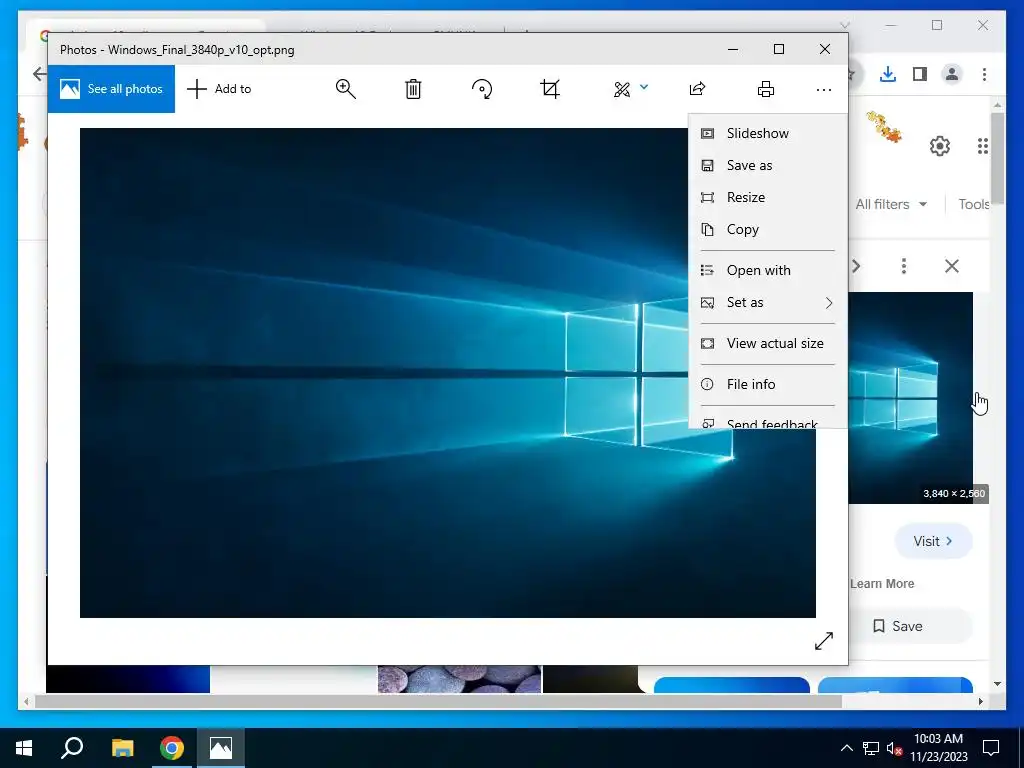Viewport: 1024px width, 768px height.
Task: Expand the All filters dropdown
Action: [x=891, y=204]
